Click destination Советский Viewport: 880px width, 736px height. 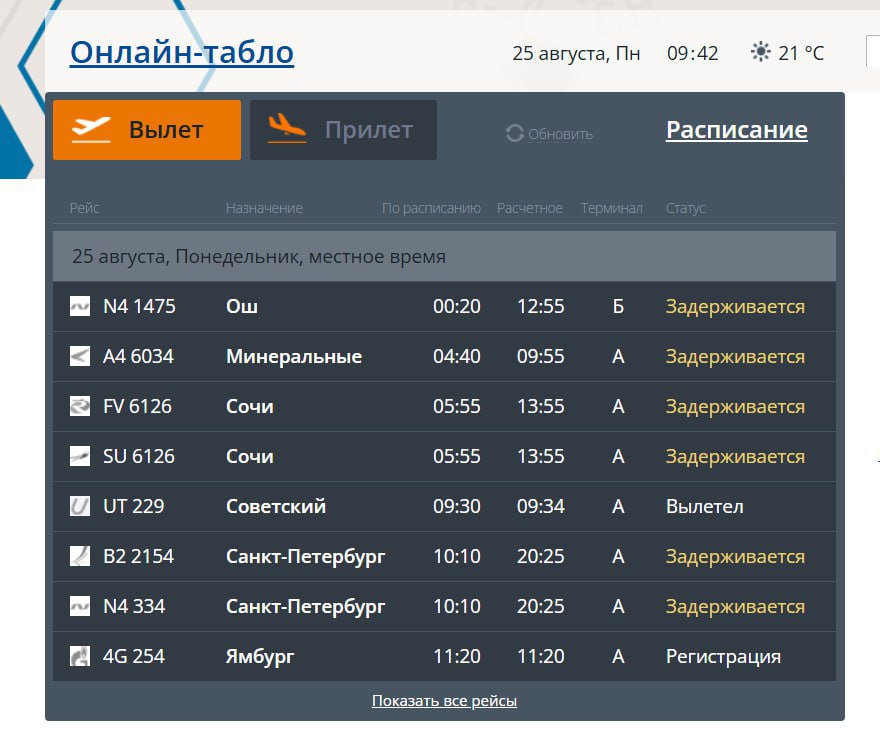pyautogui.click(x=276, y=506)
